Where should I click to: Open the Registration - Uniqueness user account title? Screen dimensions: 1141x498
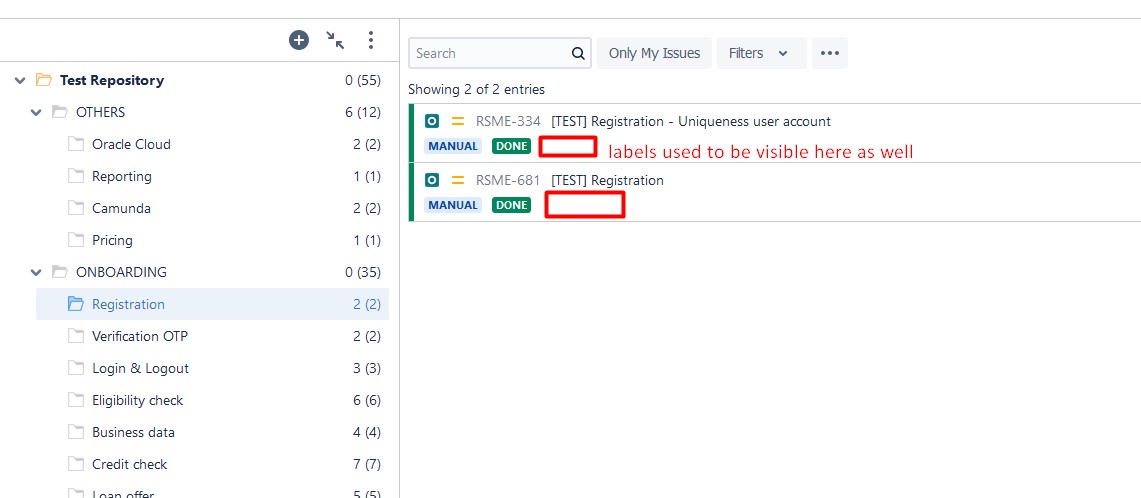pos(691,122)
